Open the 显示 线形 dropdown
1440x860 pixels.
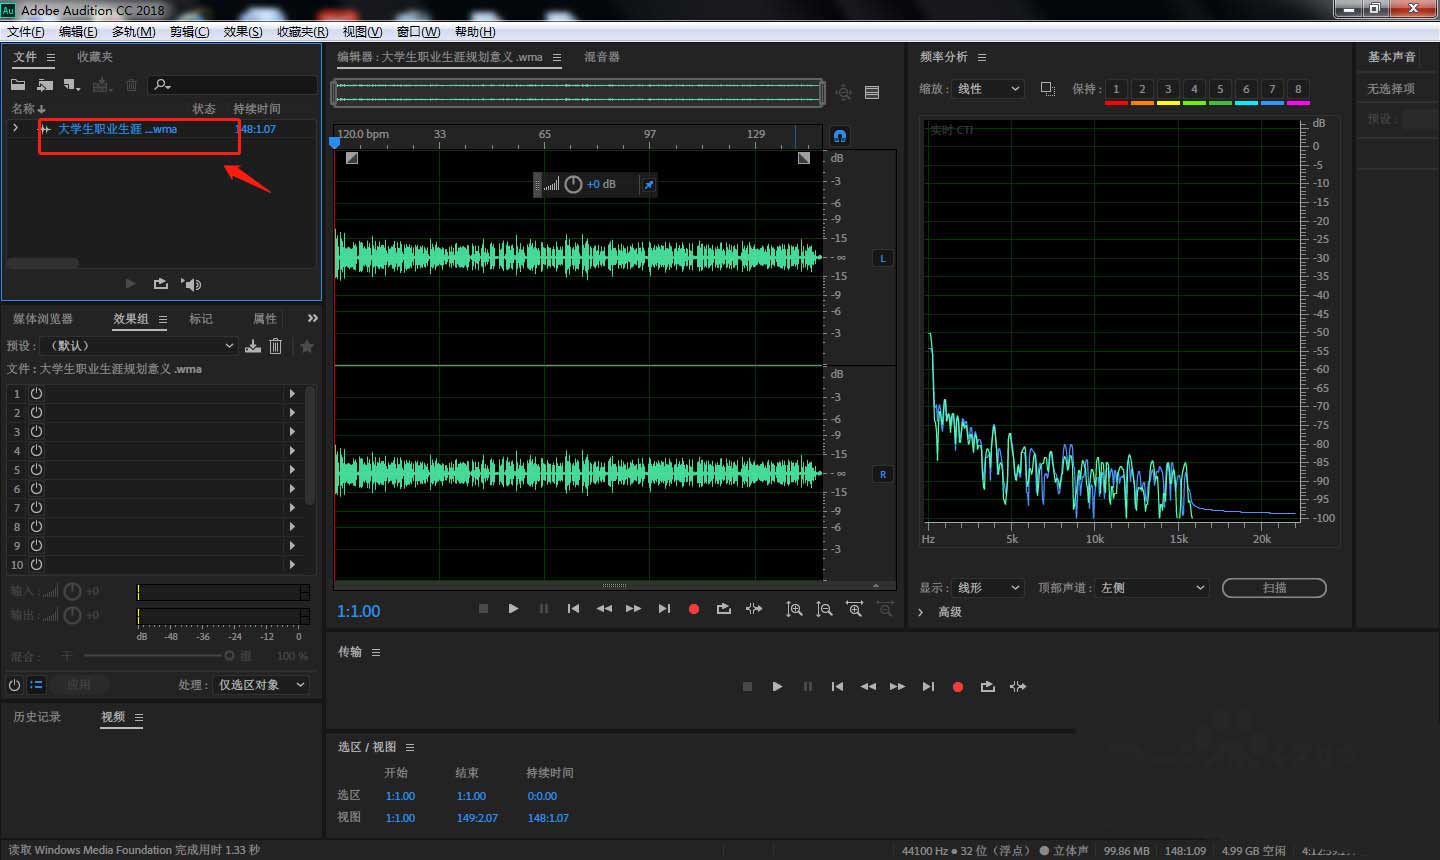coord(988,588)
